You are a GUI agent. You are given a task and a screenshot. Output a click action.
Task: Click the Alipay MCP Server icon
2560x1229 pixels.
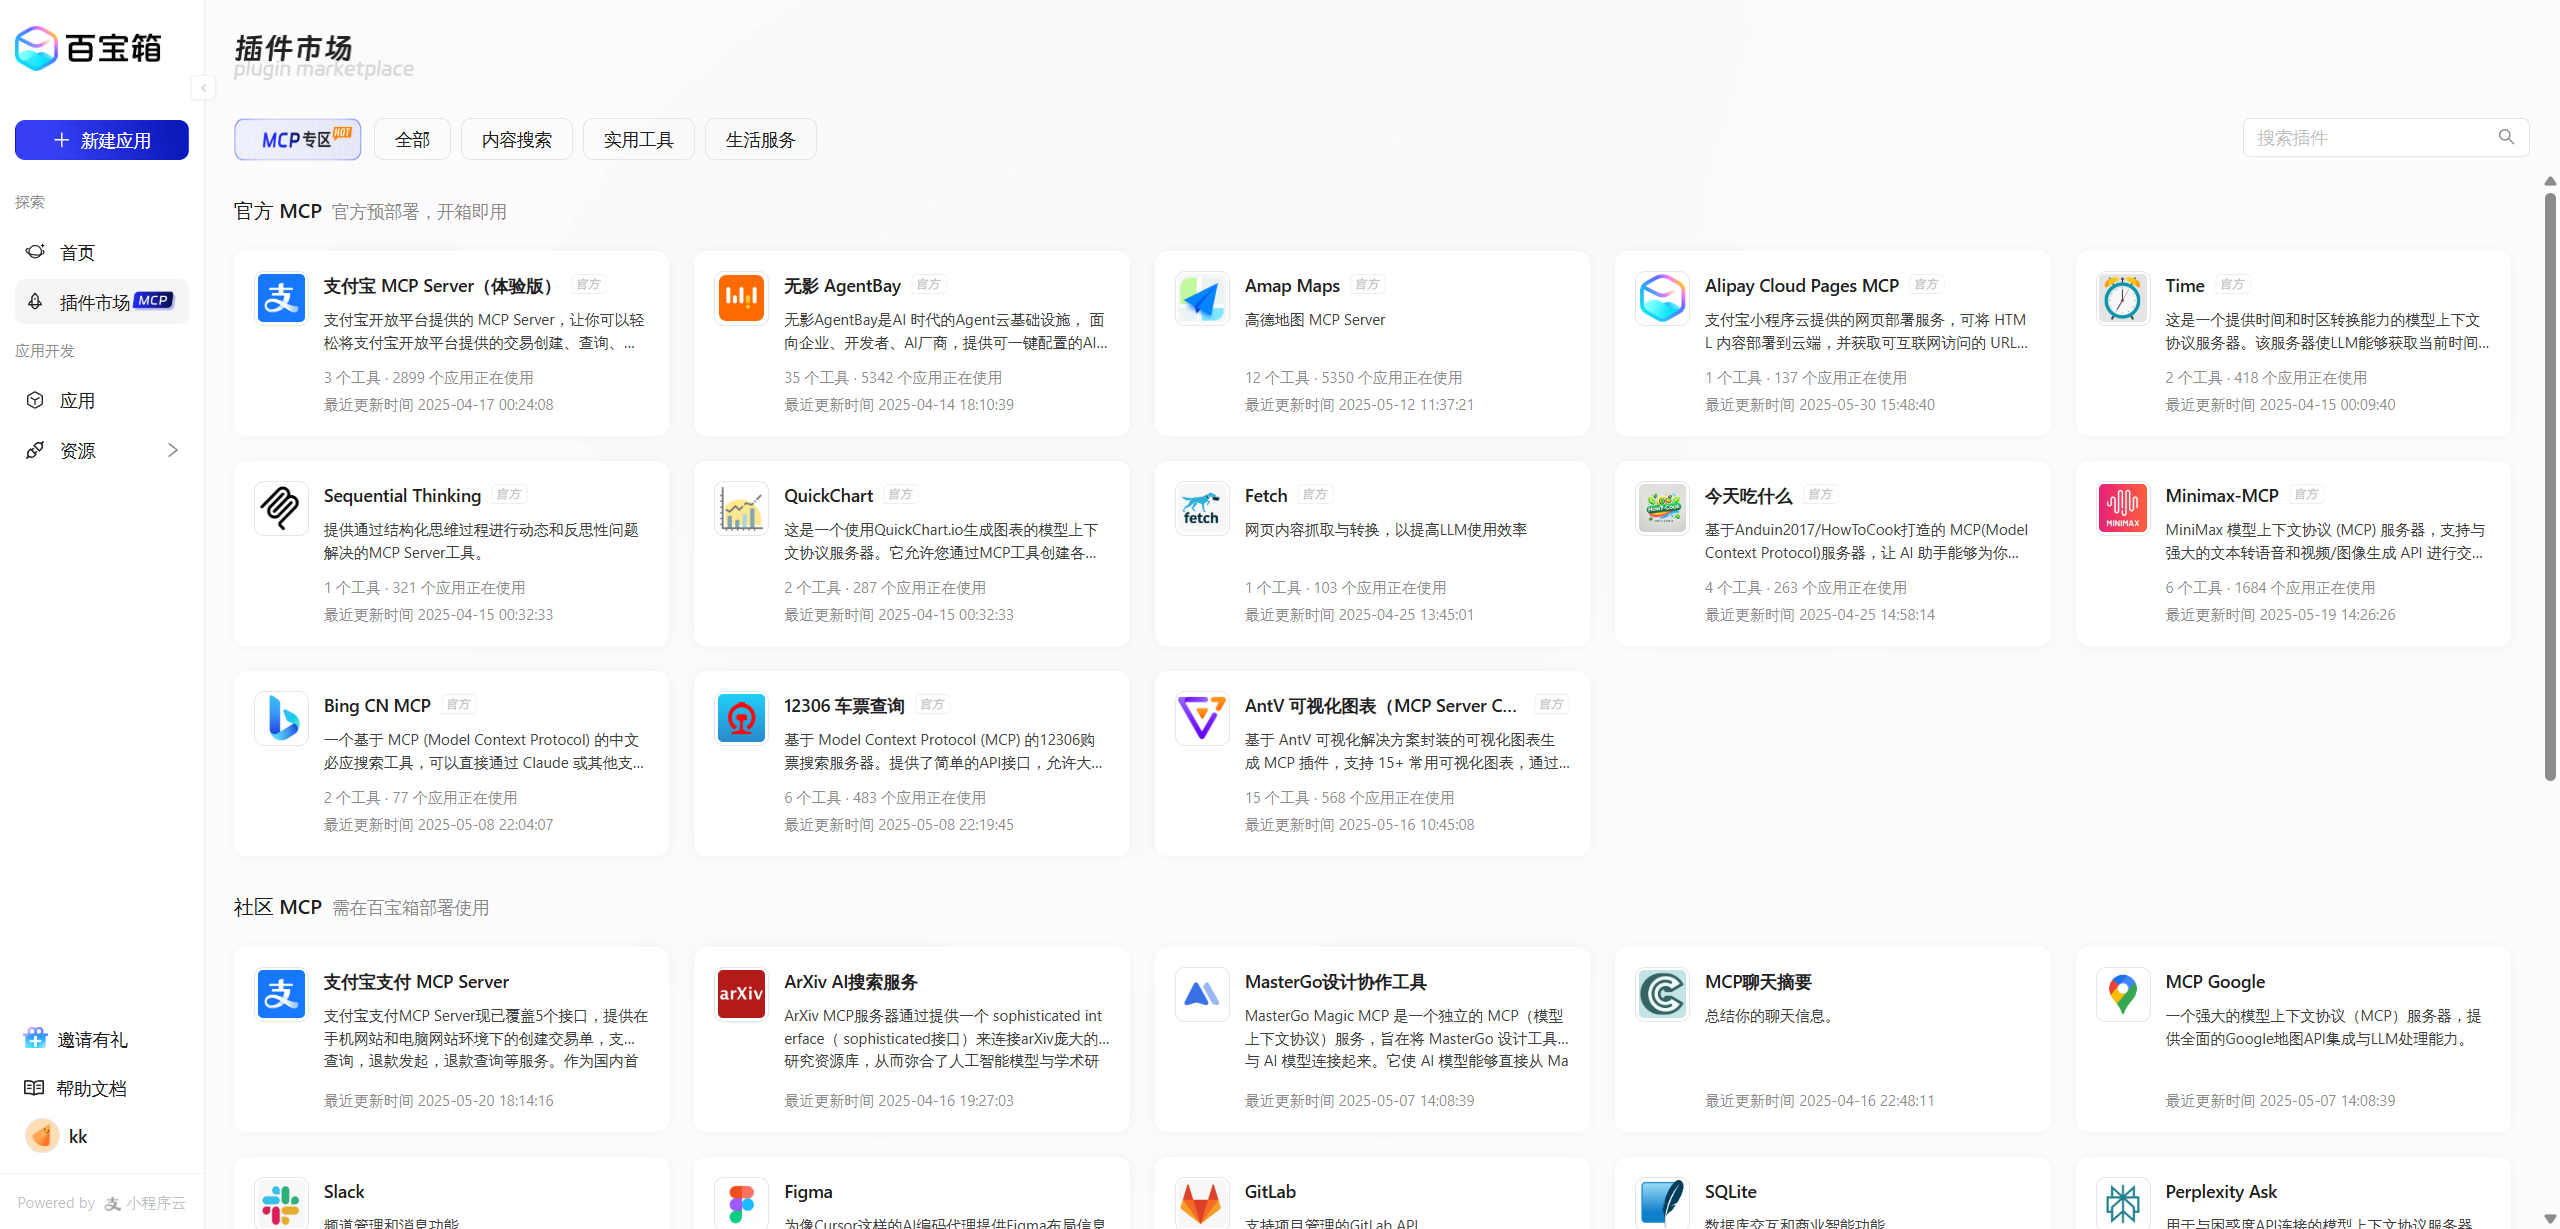click(281, 298)
